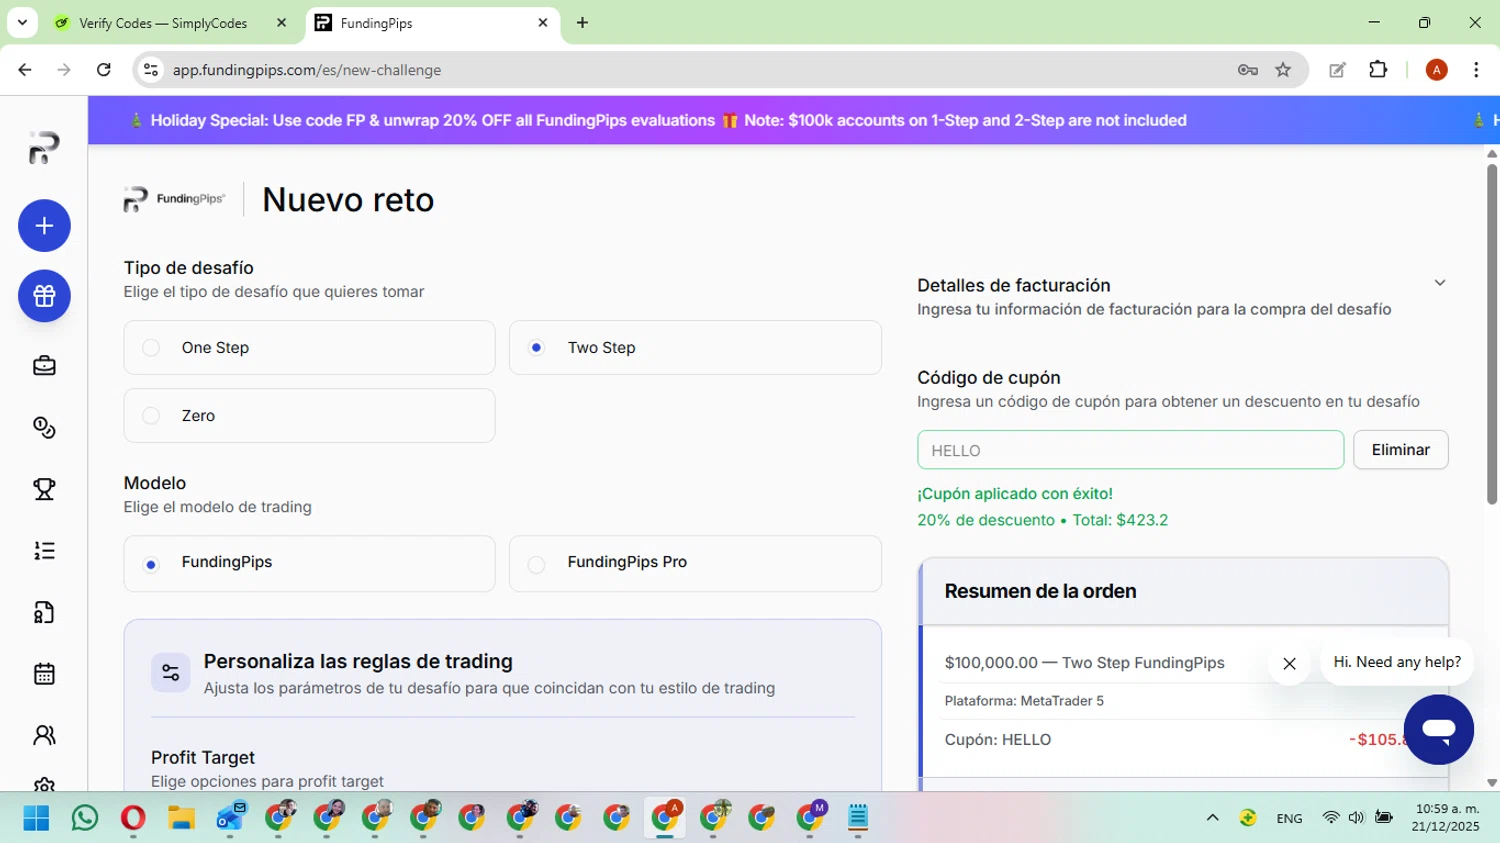Click the 'Cupón: HELLO' order line
1500x843 pixels.
click(x=997, y=740)
